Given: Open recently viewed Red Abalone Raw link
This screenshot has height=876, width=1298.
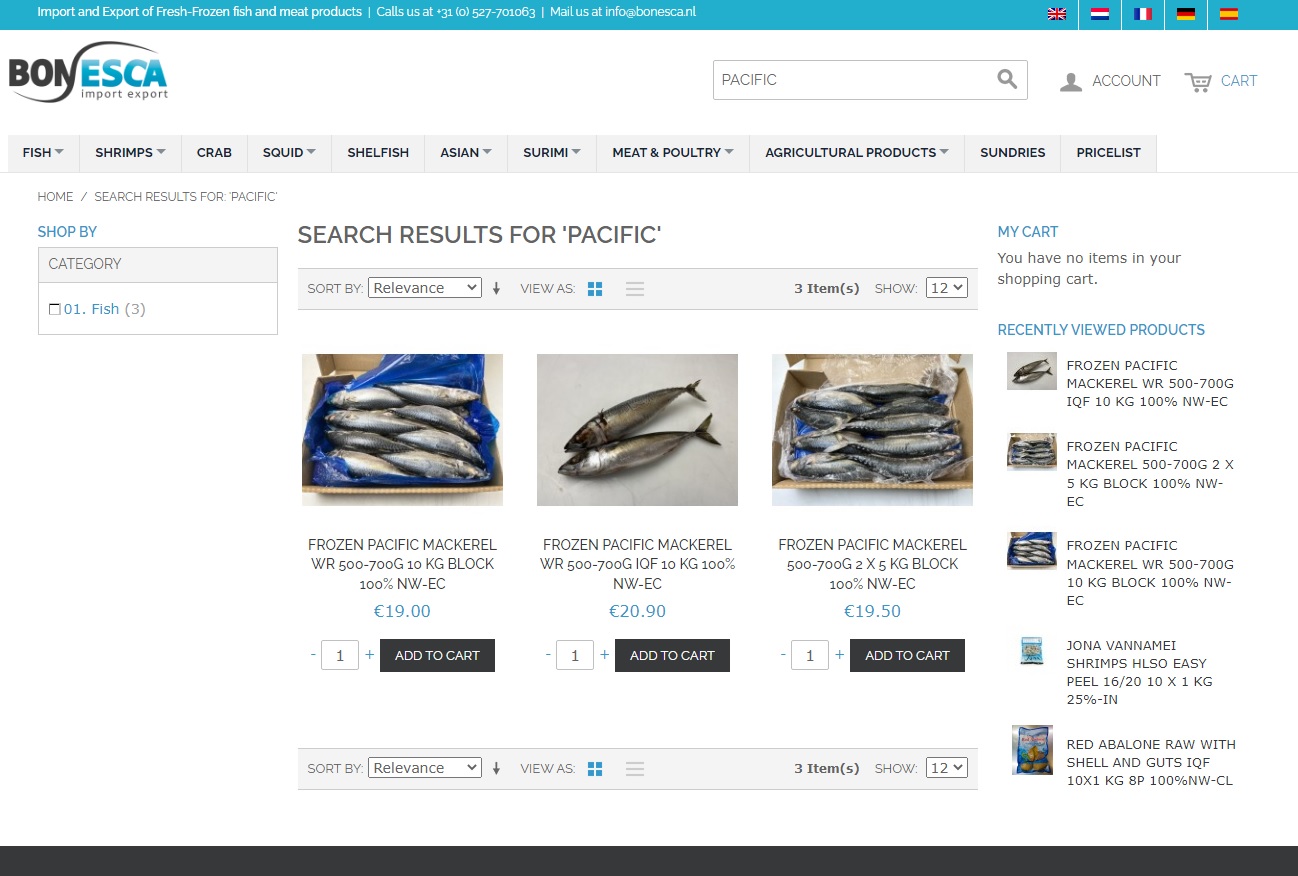Looking at the screenshot, I should [x=1151, y=763].
